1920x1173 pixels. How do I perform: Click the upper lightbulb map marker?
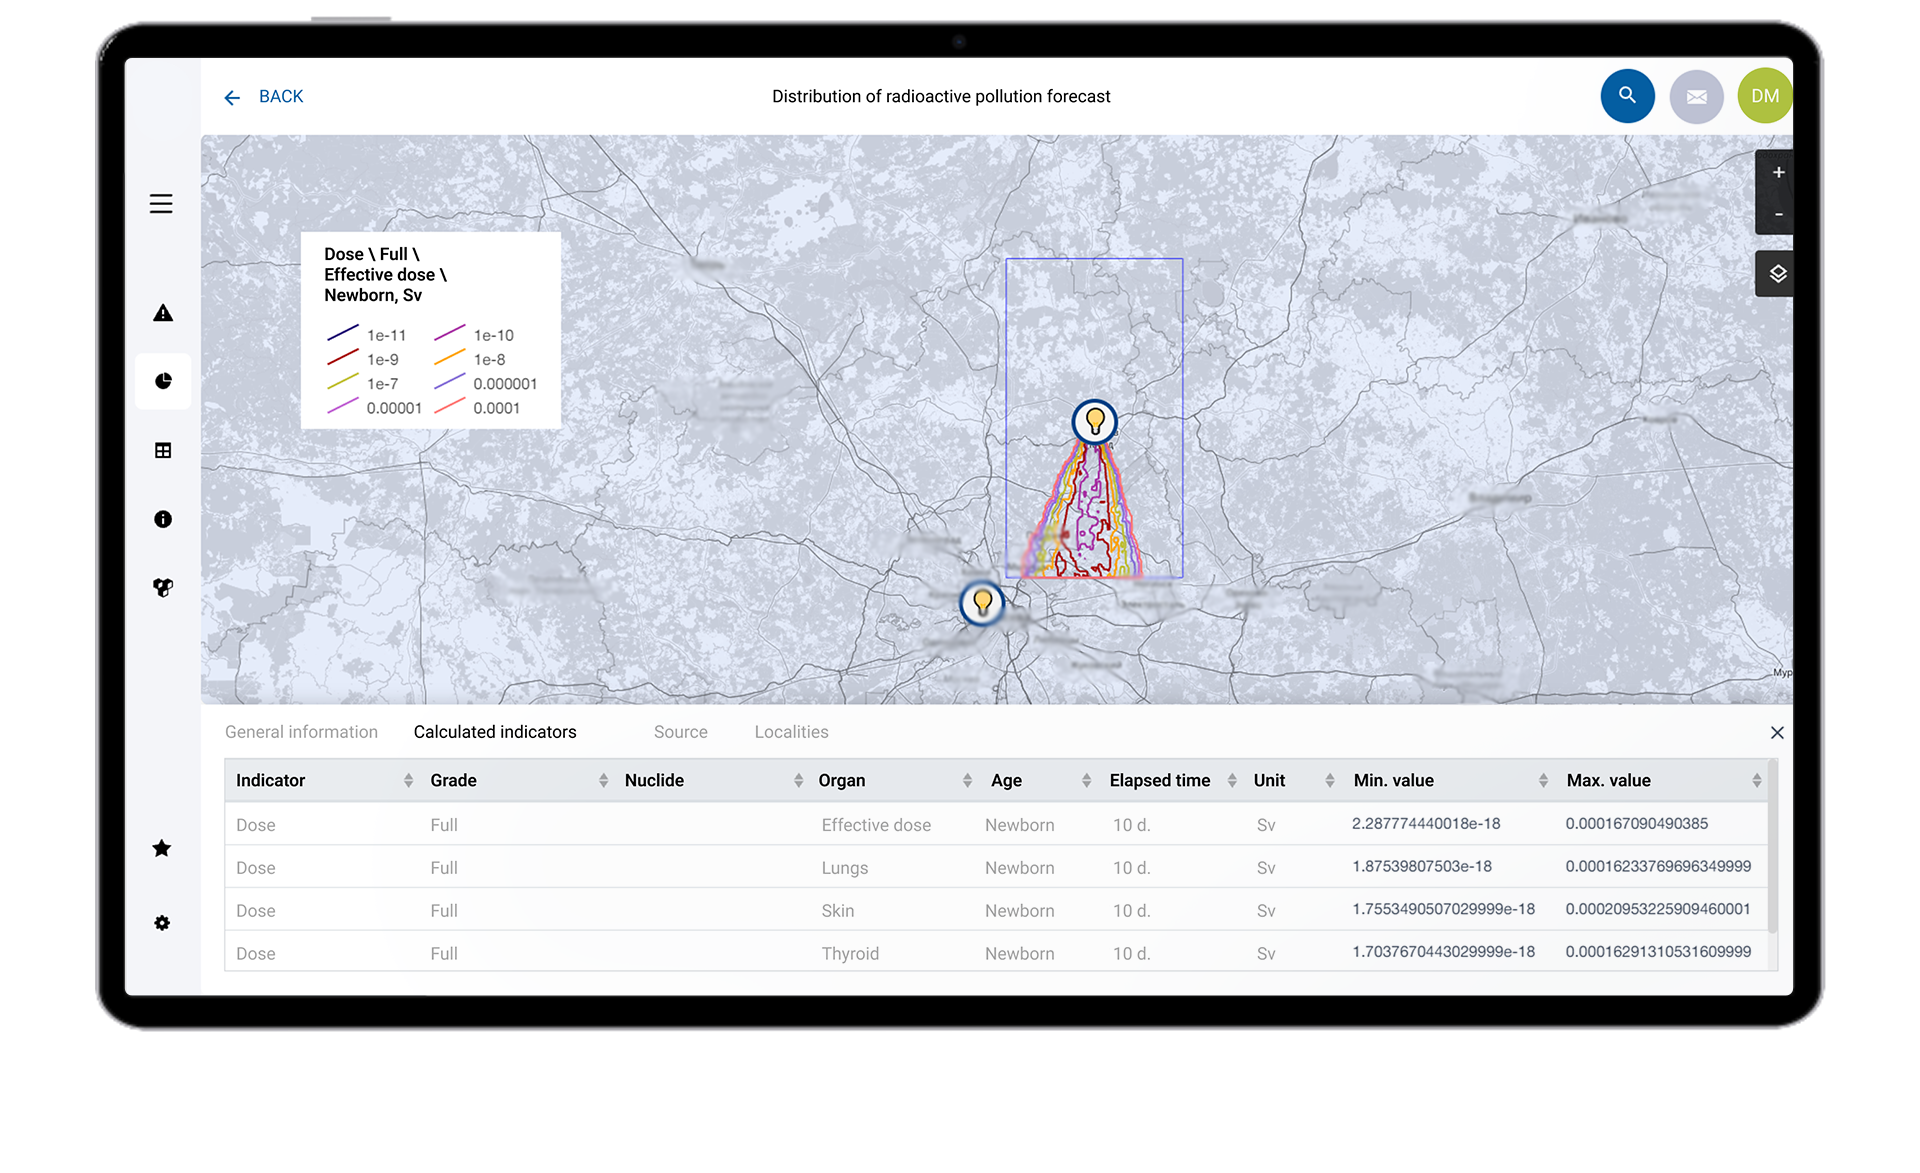[1094, 421]
